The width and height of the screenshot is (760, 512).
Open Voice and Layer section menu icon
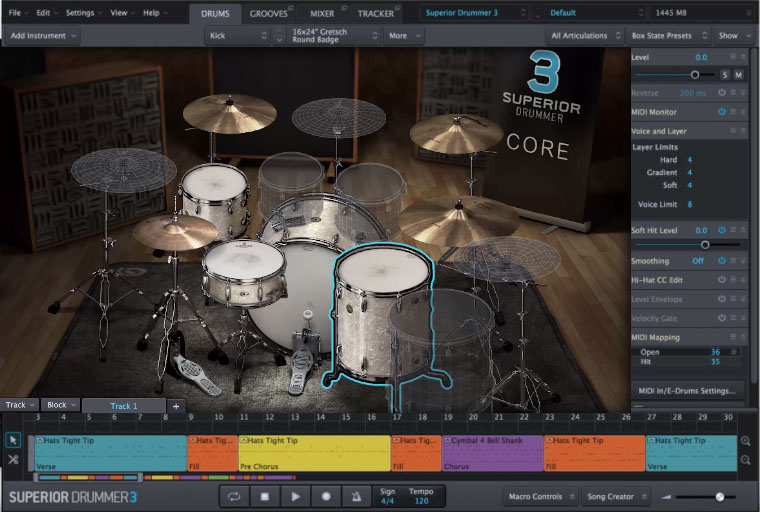733,130
